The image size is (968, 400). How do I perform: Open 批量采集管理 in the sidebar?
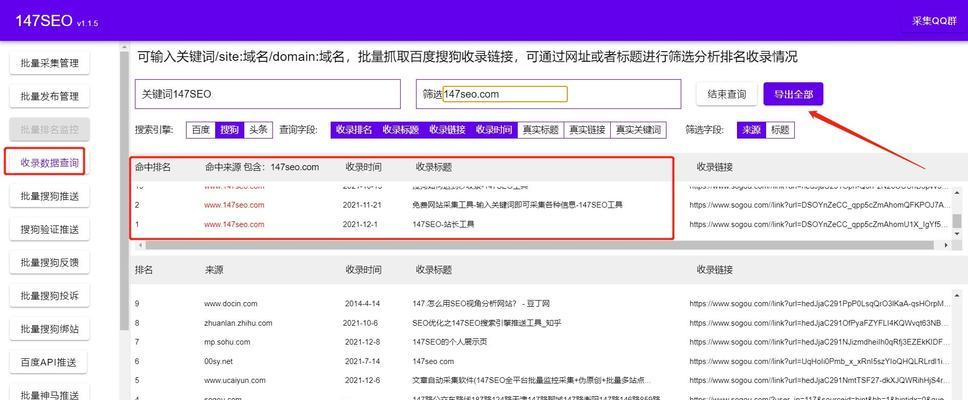click(49, 63)
